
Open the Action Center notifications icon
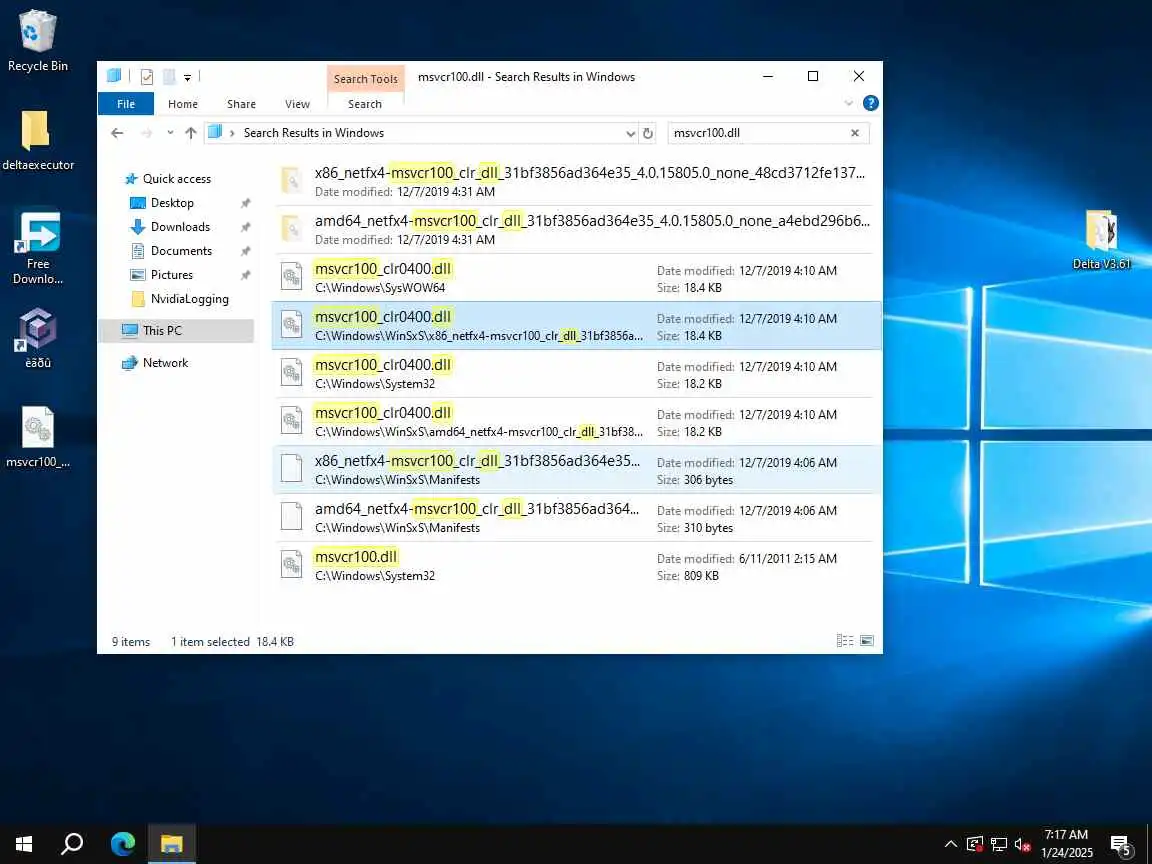[x=1120, y=845]
